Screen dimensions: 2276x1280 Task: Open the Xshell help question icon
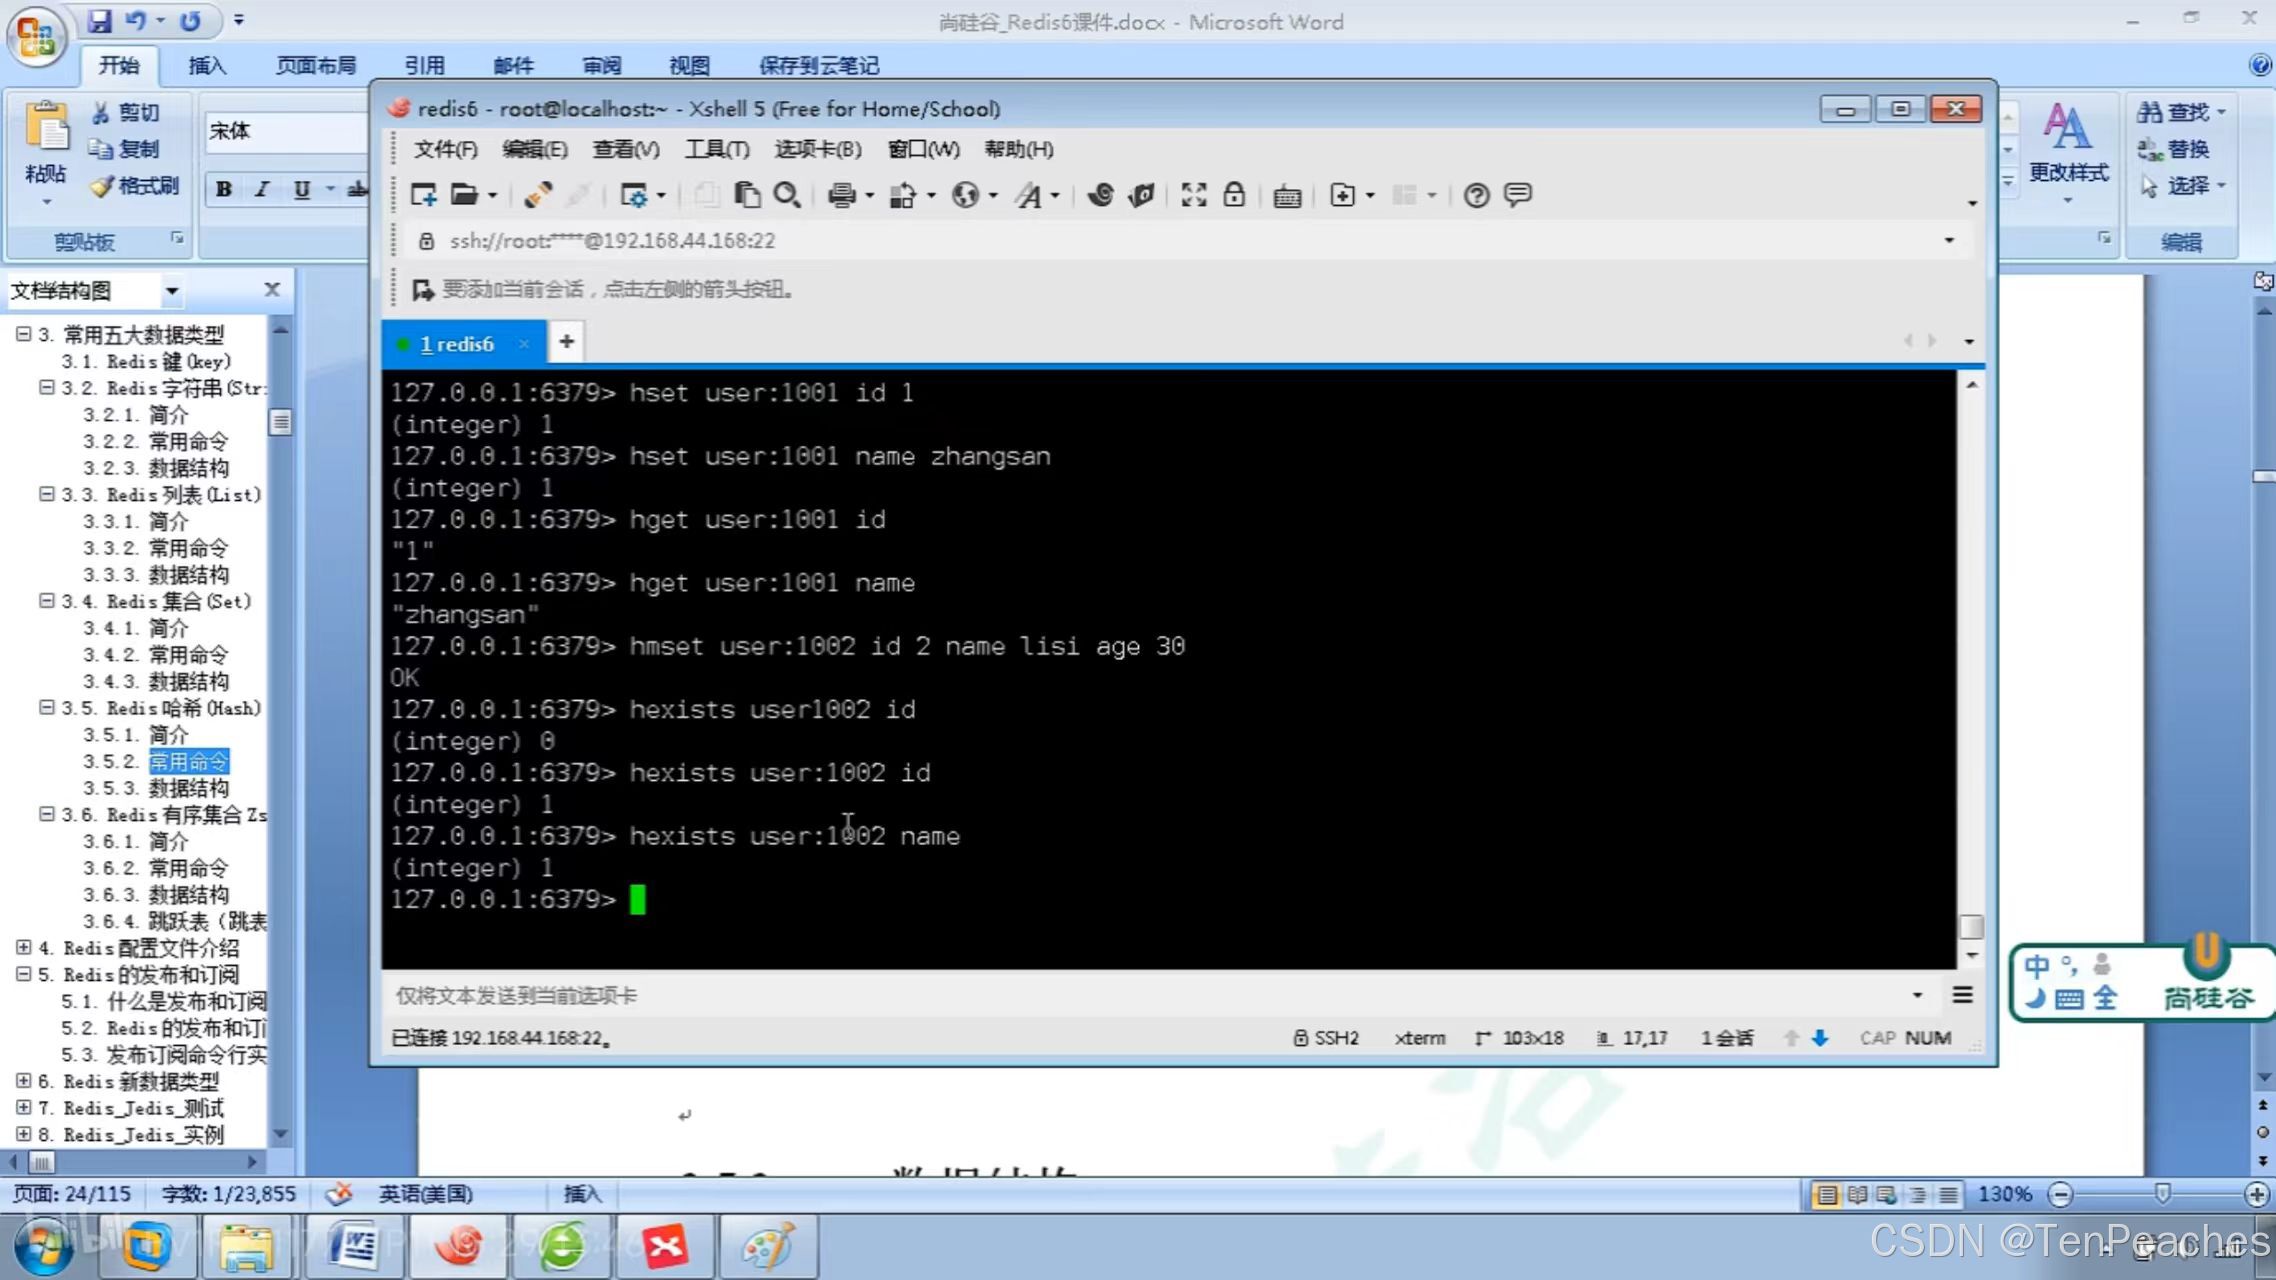click(x=1476, y=195)
